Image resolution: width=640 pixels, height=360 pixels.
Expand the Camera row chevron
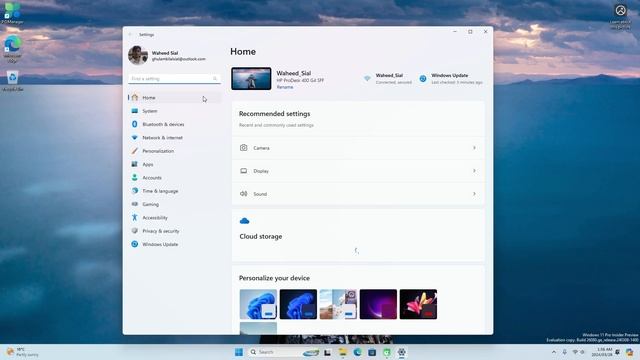(474, 148)
